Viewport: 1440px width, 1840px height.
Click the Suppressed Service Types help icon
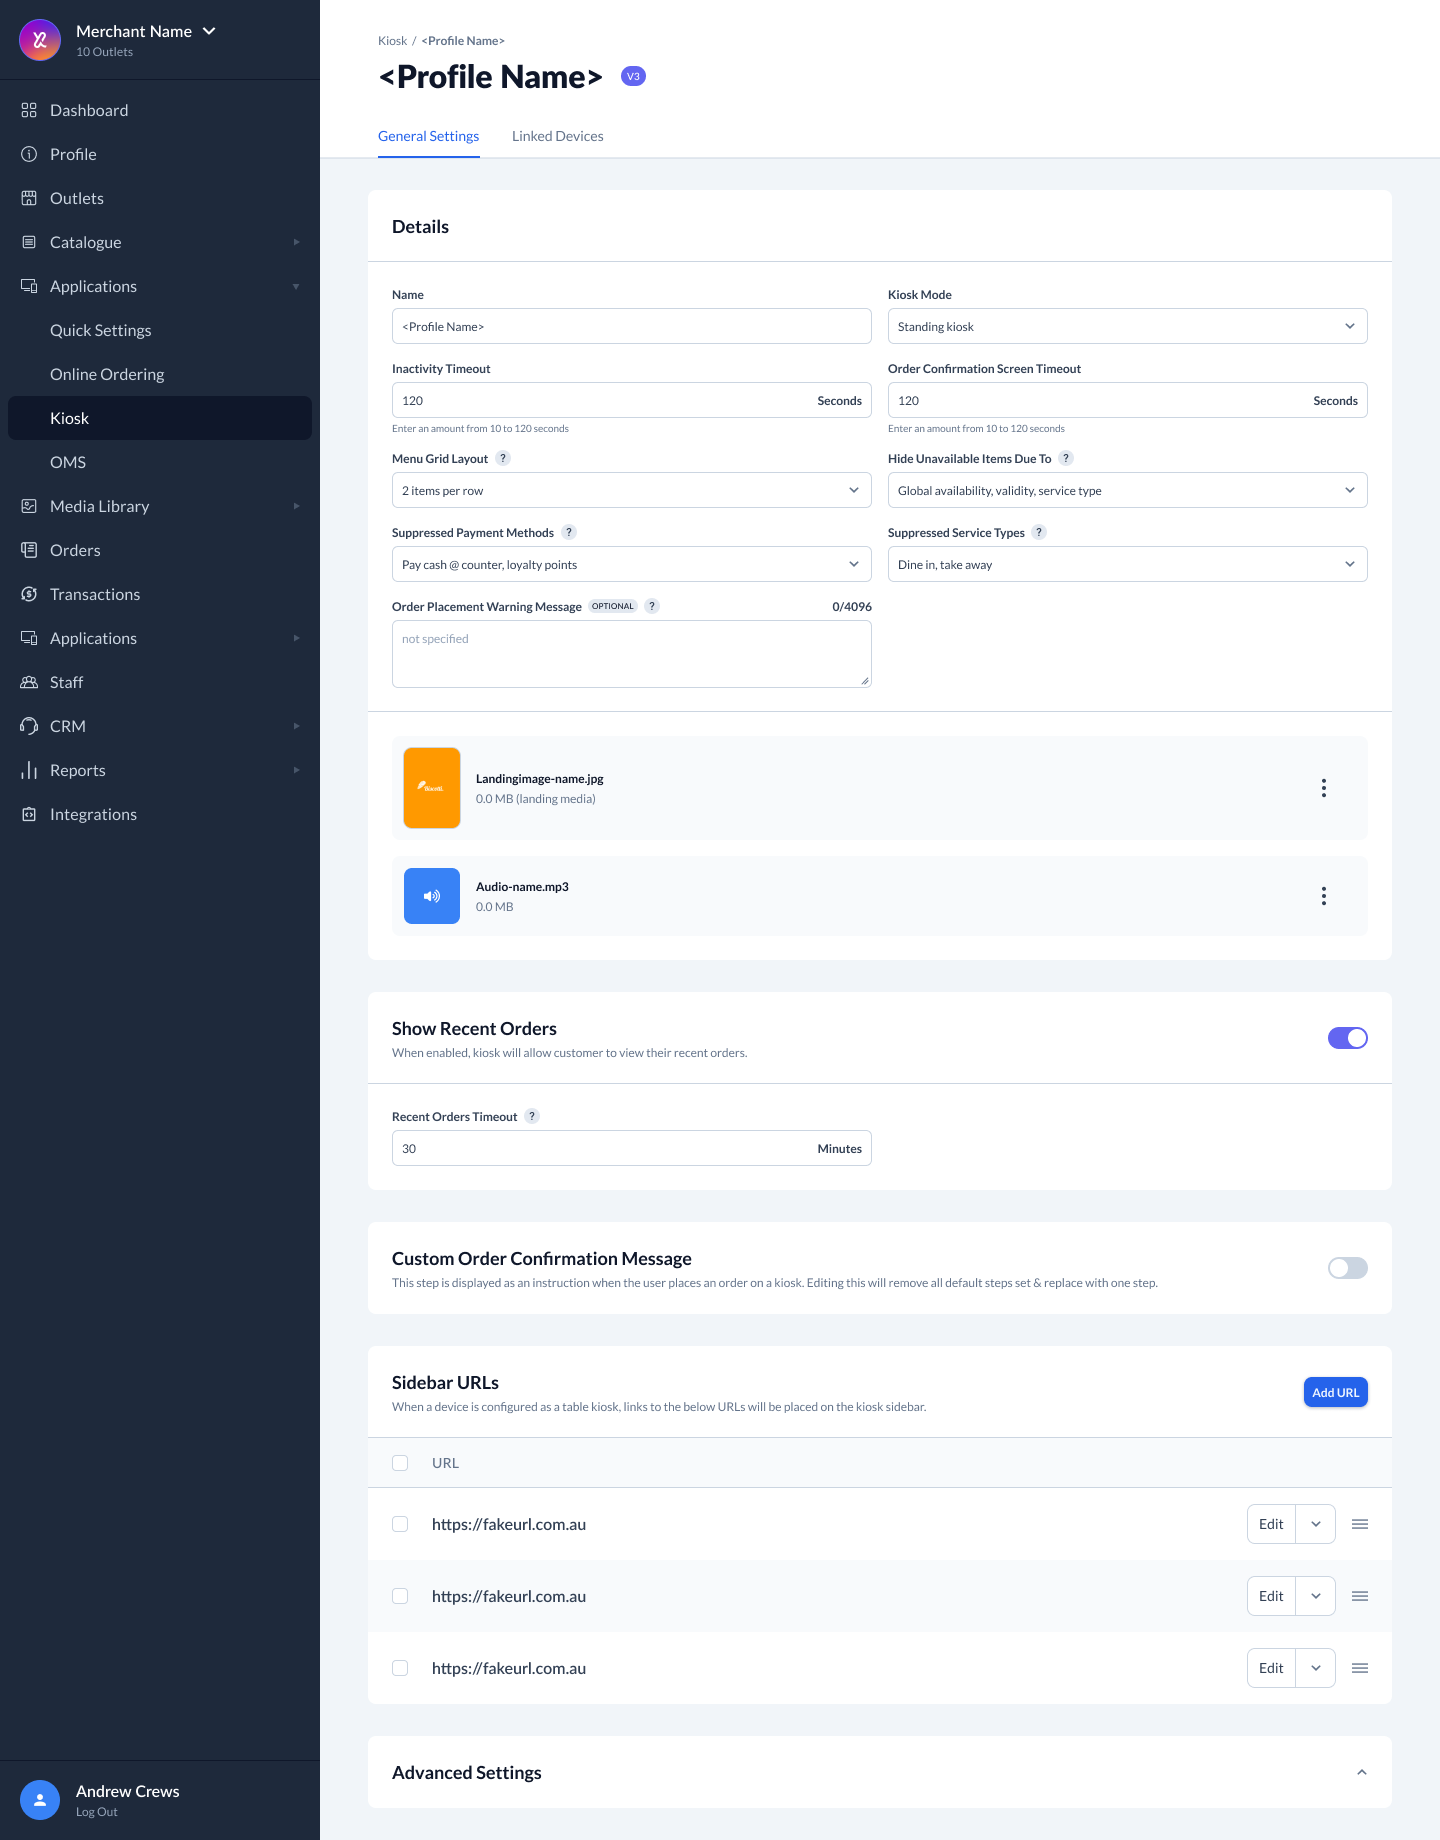point(1039,532)
